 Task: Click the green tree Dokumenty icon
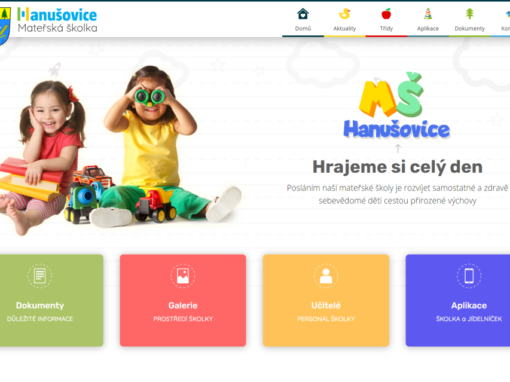coord(470,14)
